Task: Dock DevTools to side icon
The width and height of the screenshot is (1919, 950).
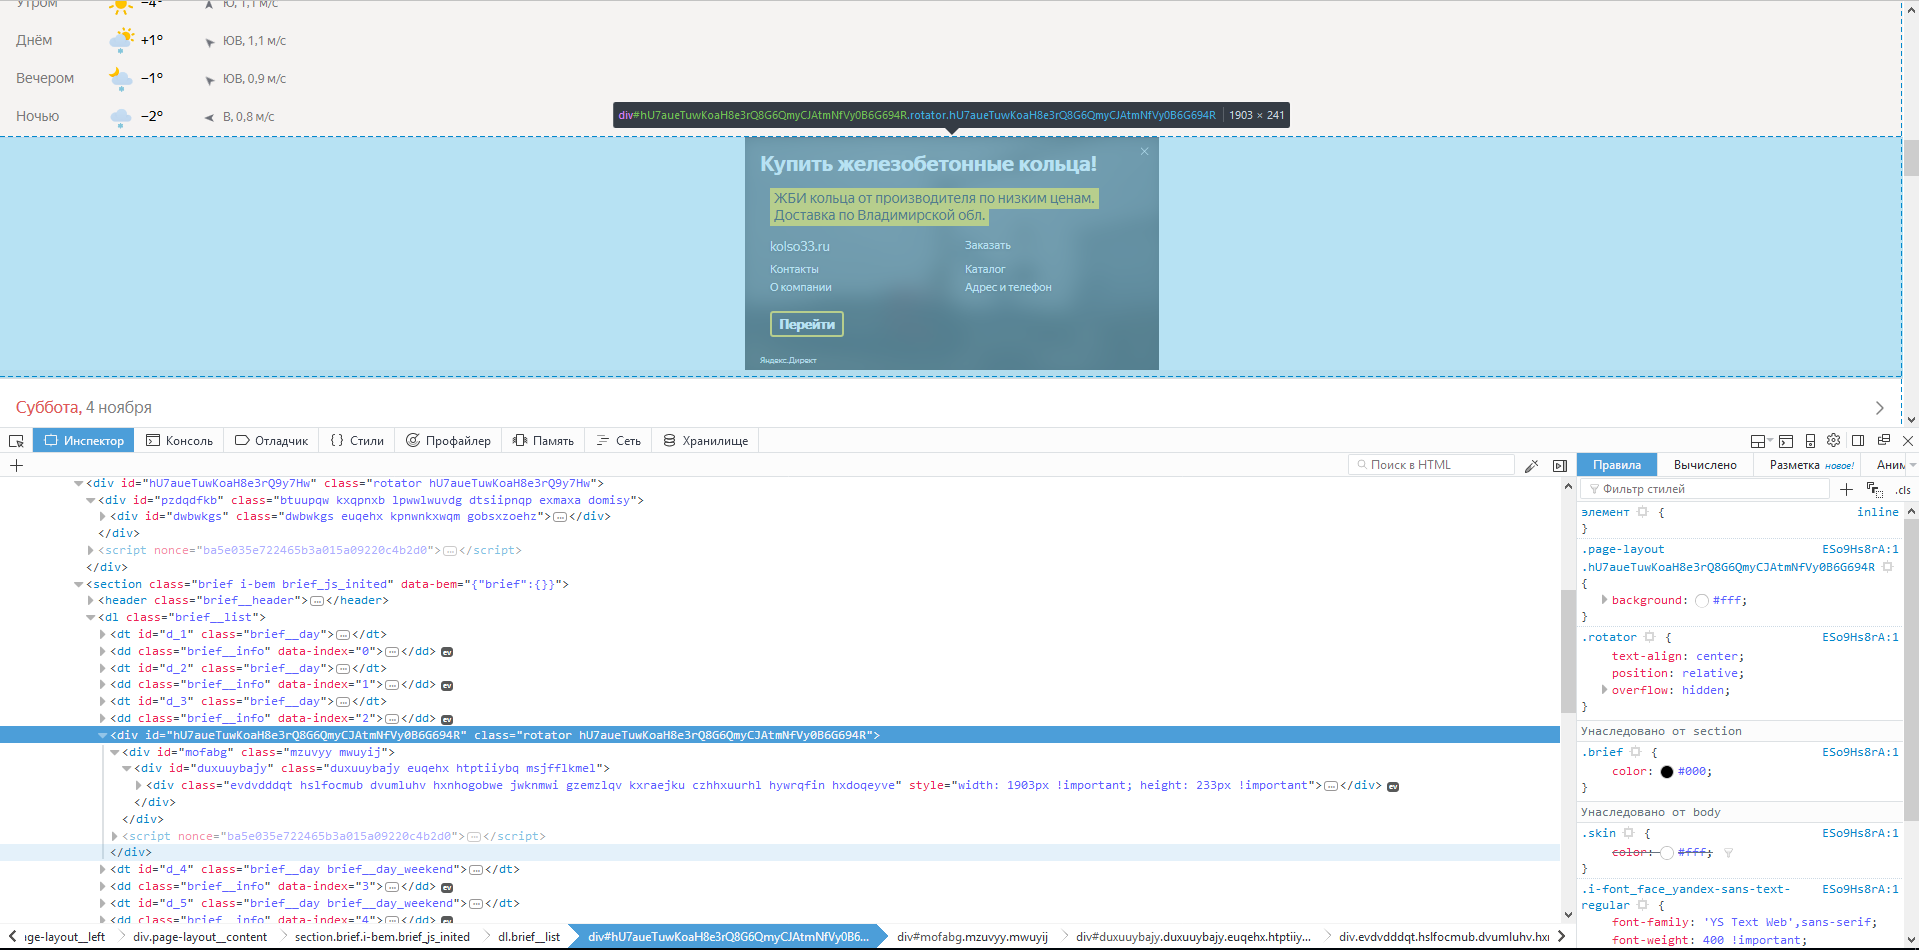Action: click(x=1858, y=440)
